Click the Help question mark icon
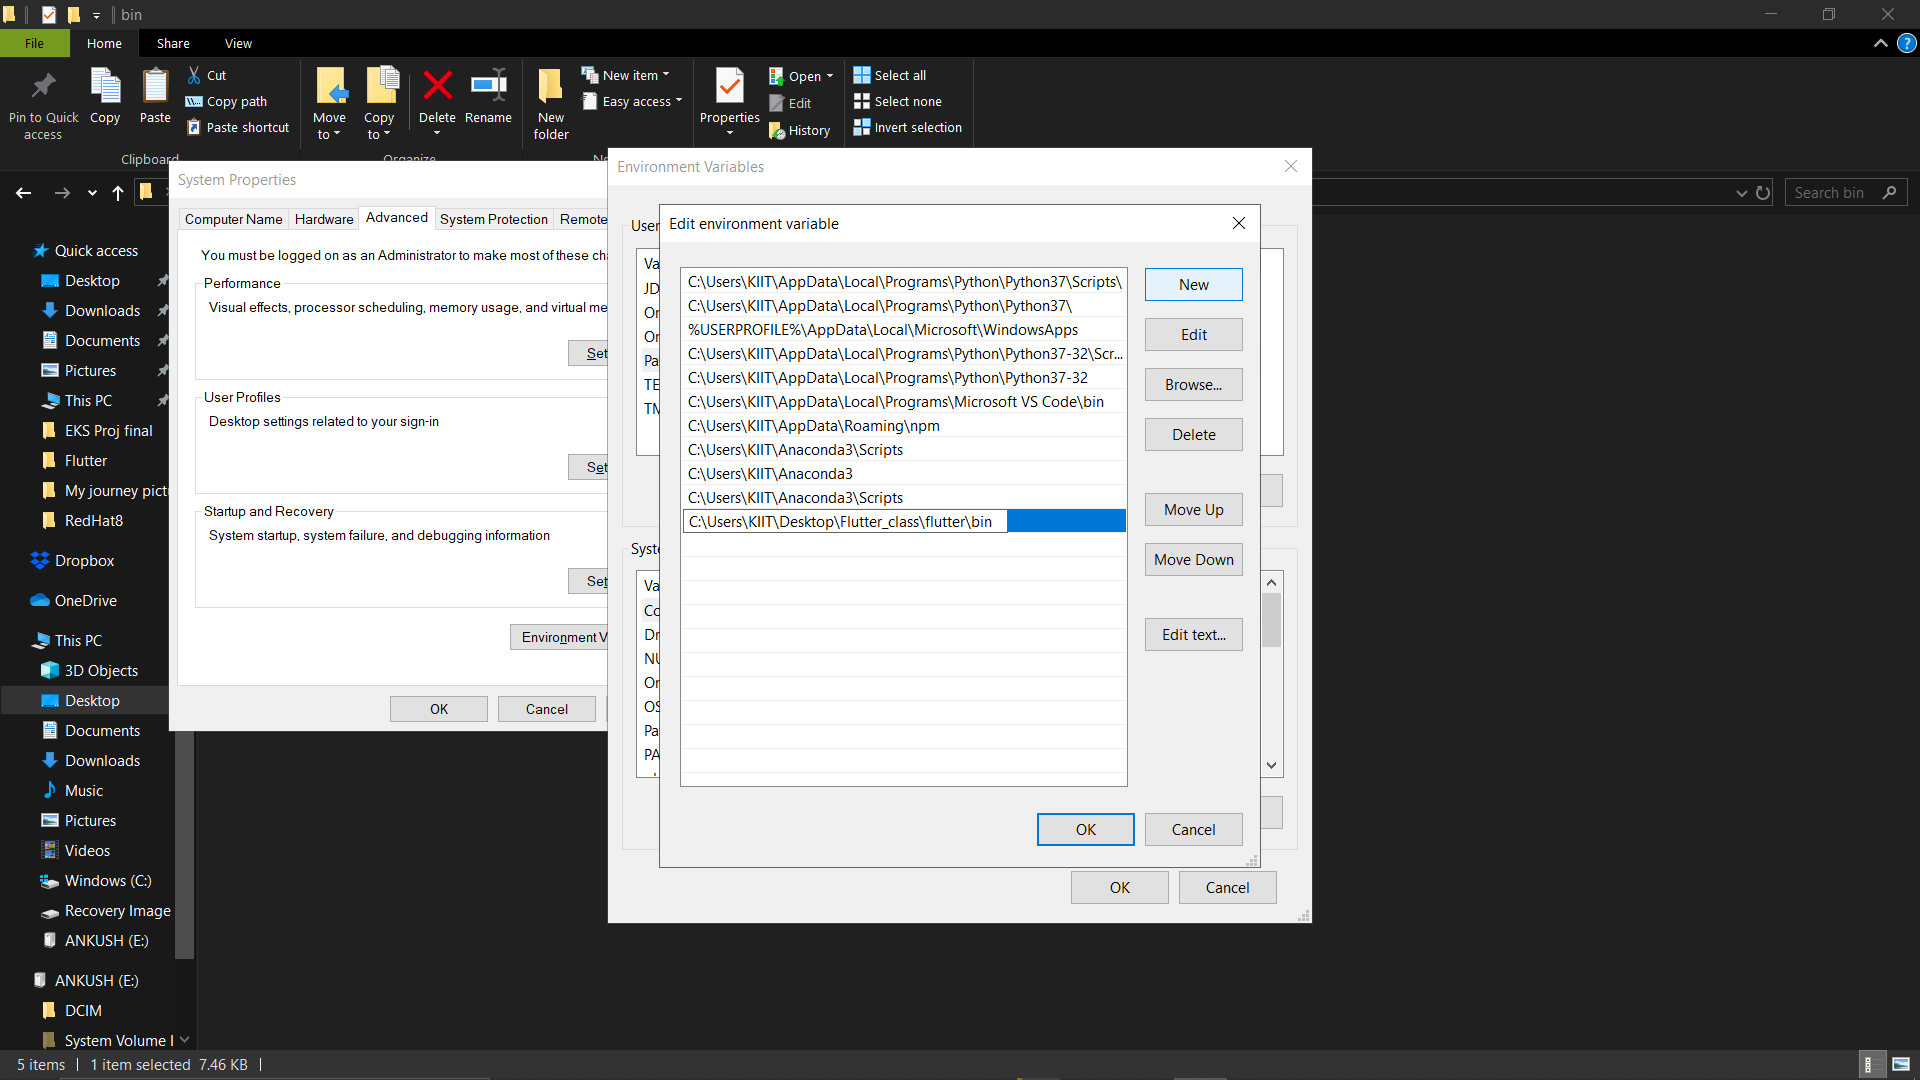The image size is (1920, 1080). coord(1907,43)
